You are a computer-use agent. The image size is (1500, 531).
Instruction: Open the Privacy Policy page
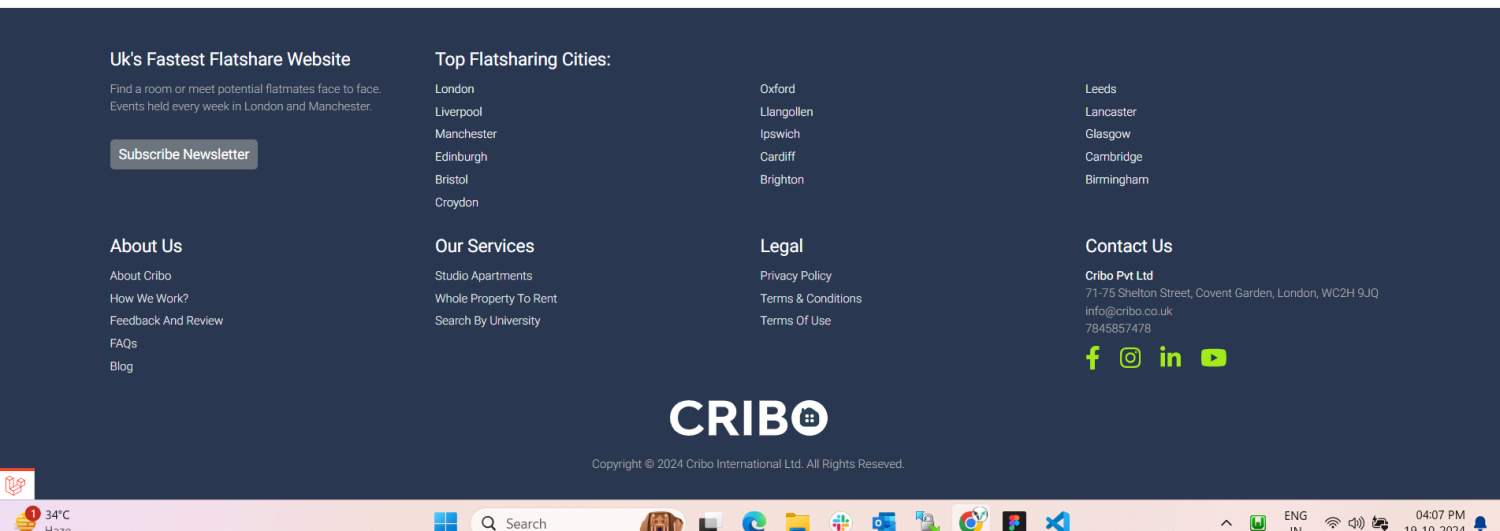click(795, 276)
